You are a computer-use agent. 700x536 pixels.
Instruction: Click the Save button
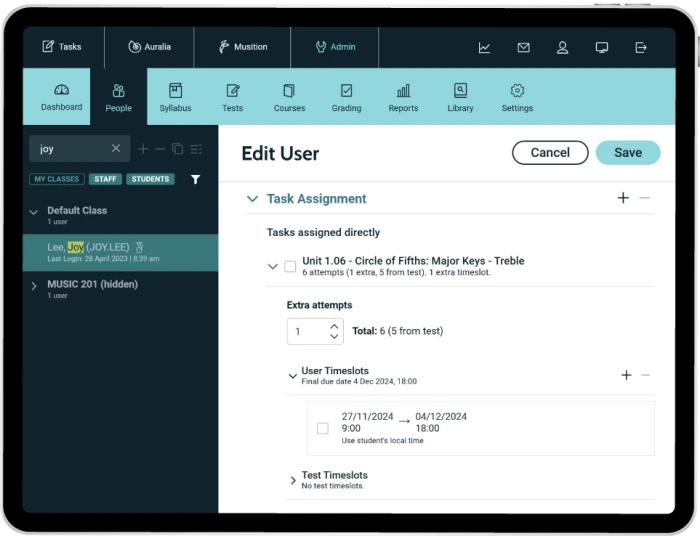[627, 153]
